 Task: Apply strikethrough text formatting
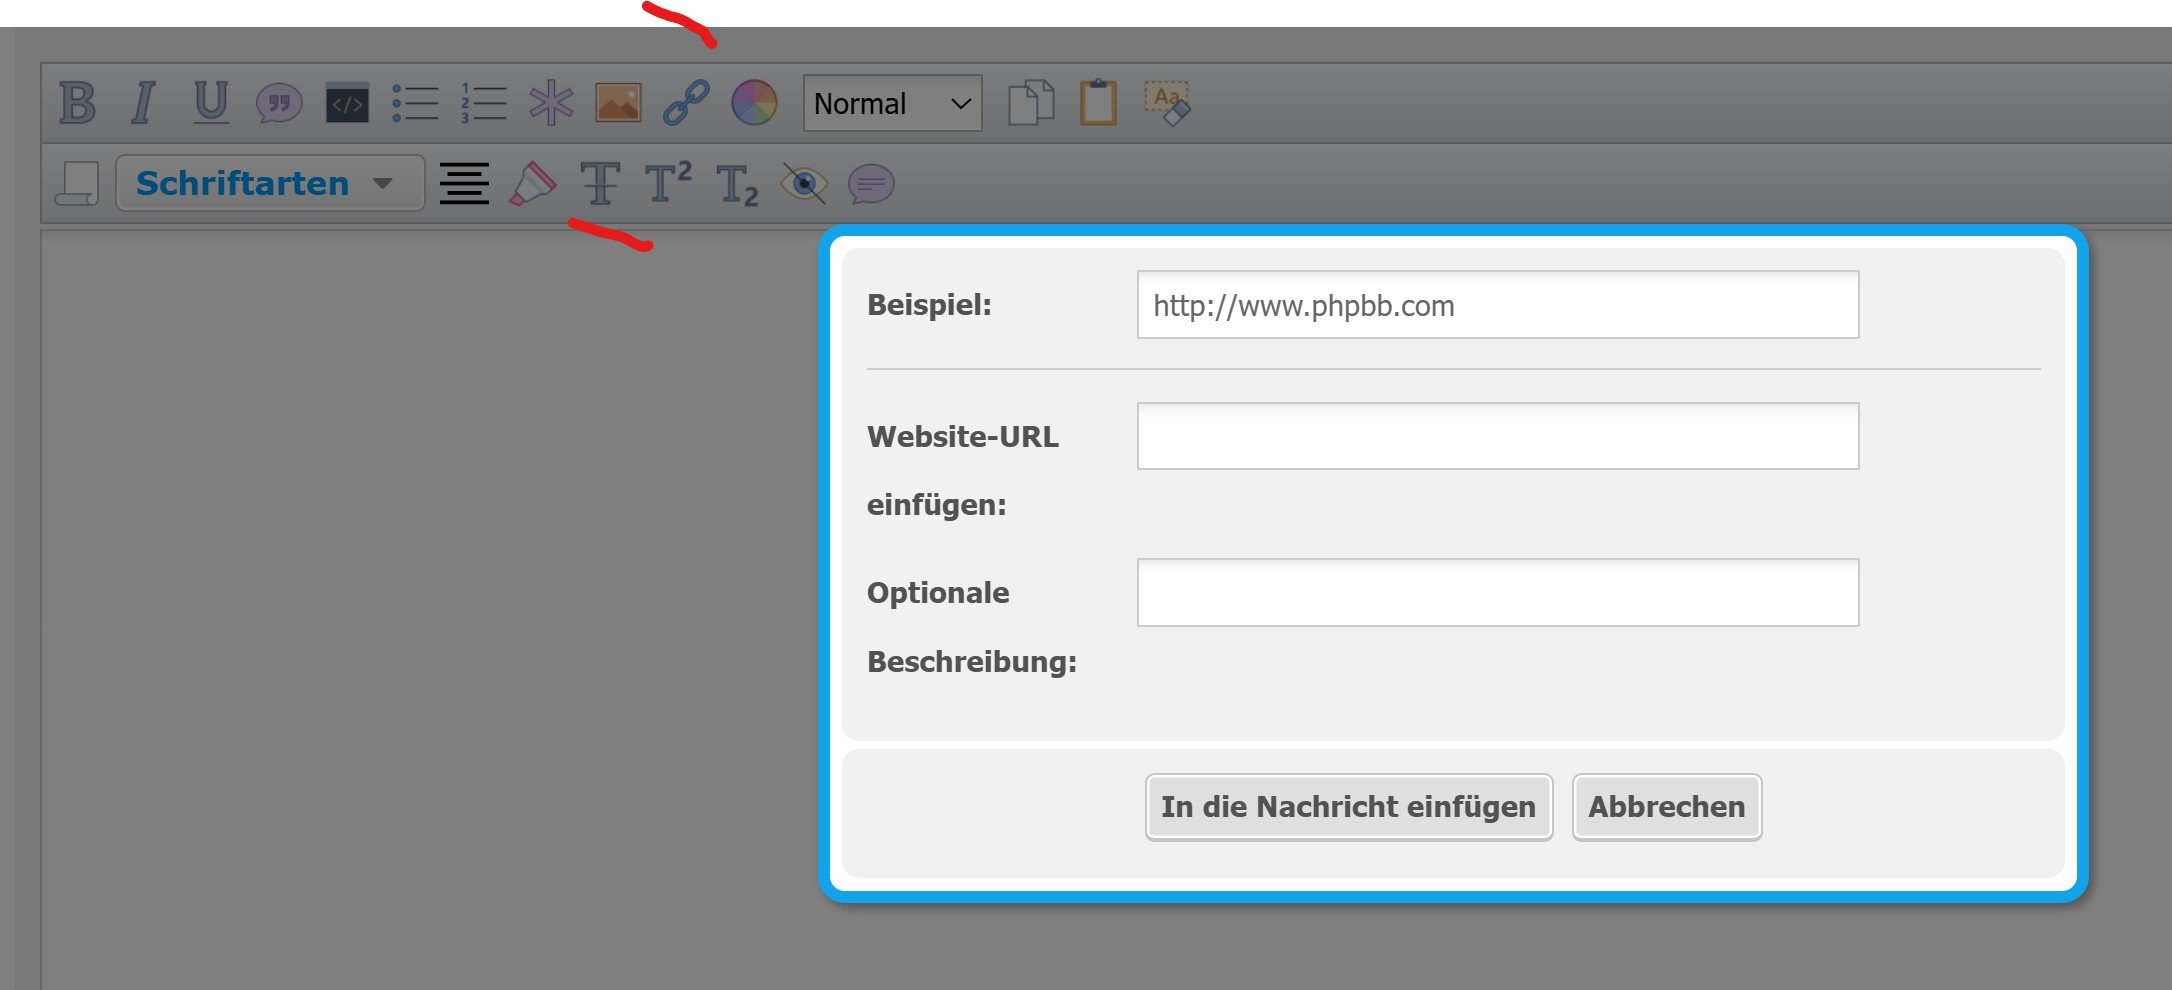pyautogui.click(x=600, y=184)
